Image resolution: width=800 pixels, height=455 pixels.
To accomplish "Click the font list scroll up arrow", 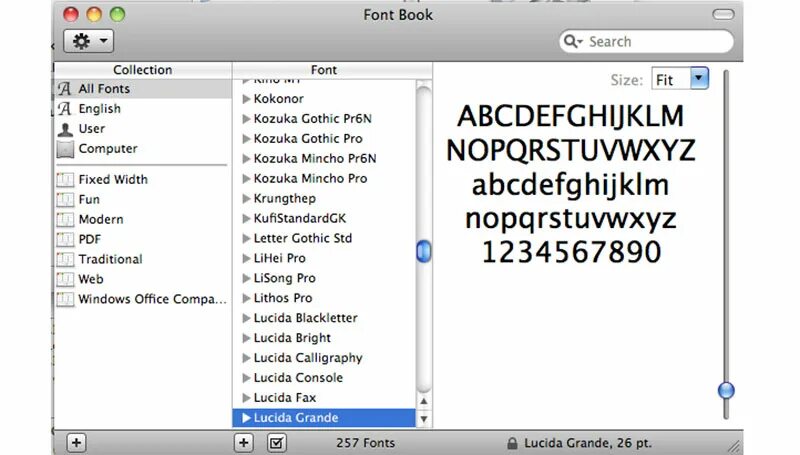I will click(423, 401).
